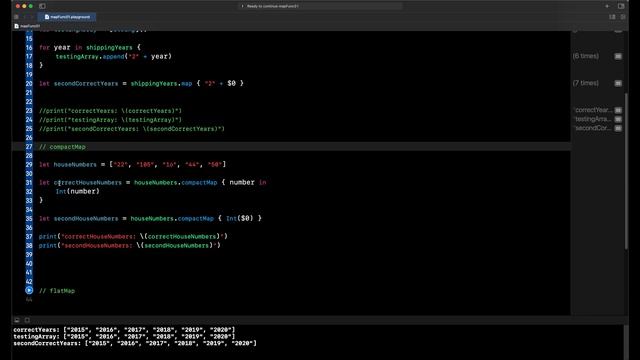
Task: Click console output line 'testingArray:'
Action: 124,336
